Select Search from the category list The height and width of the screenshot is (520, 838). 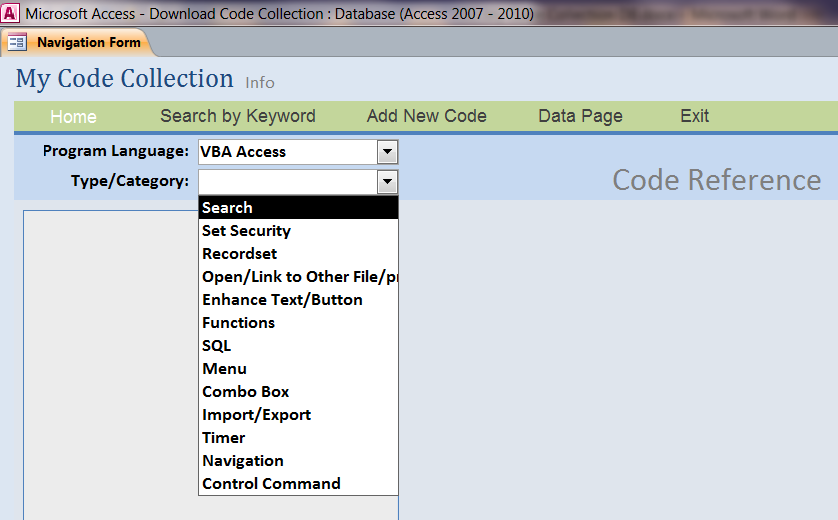pos(298,207)
